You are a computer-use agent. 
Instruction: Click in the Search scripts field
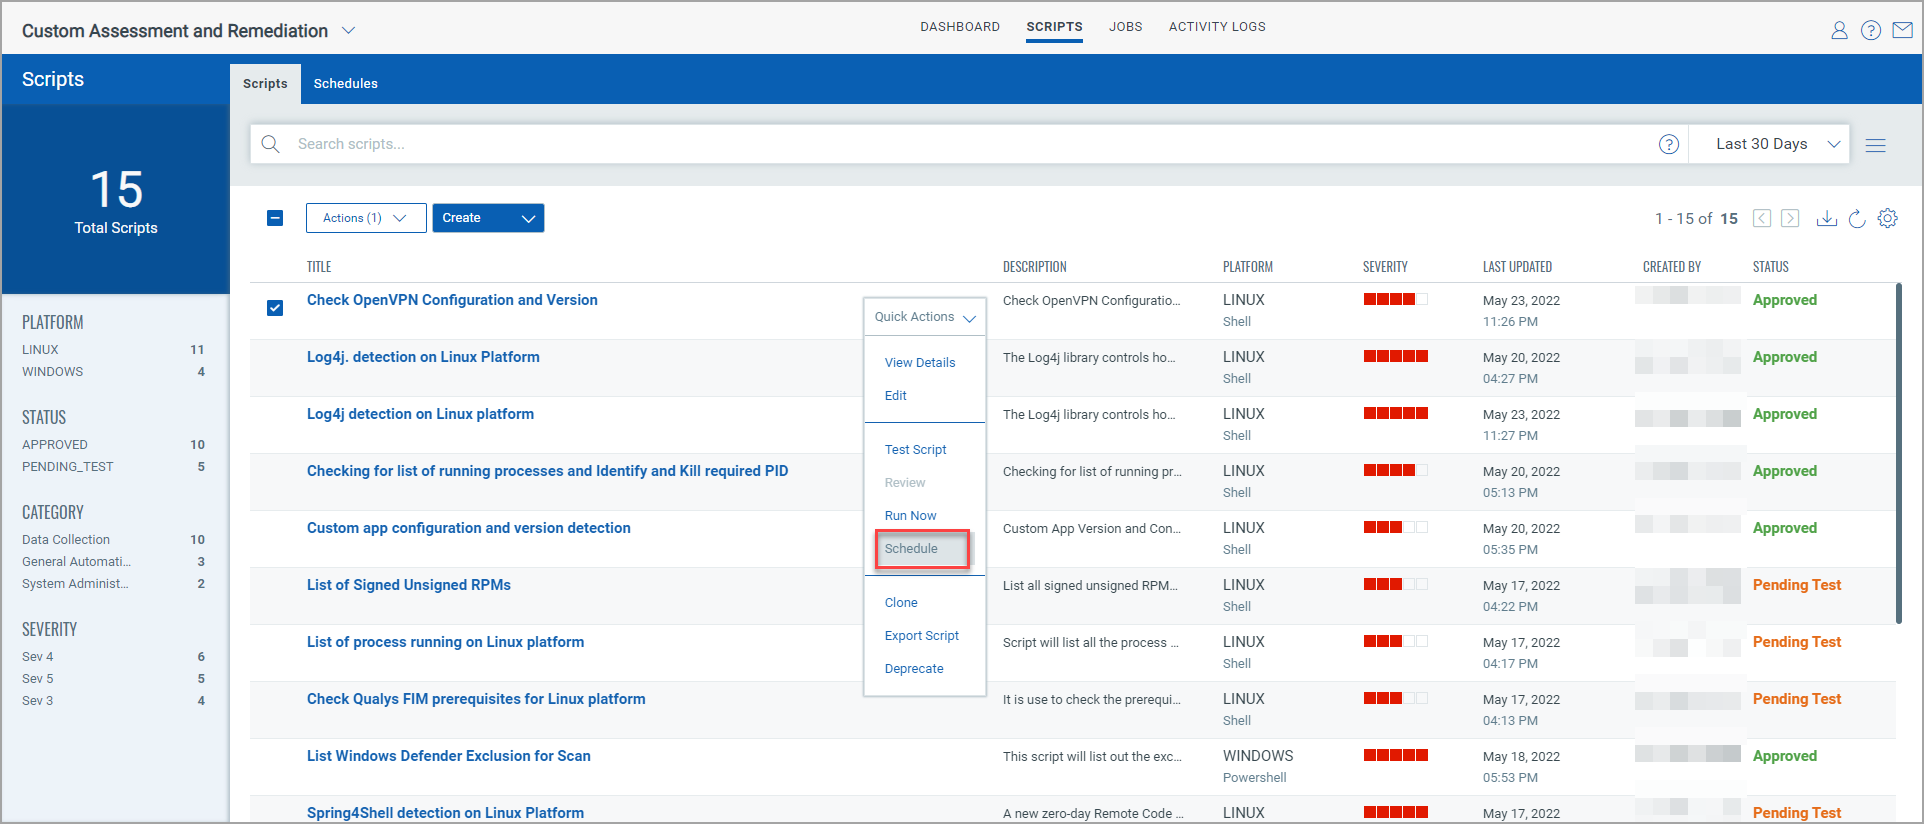click(x=970, y=144)
